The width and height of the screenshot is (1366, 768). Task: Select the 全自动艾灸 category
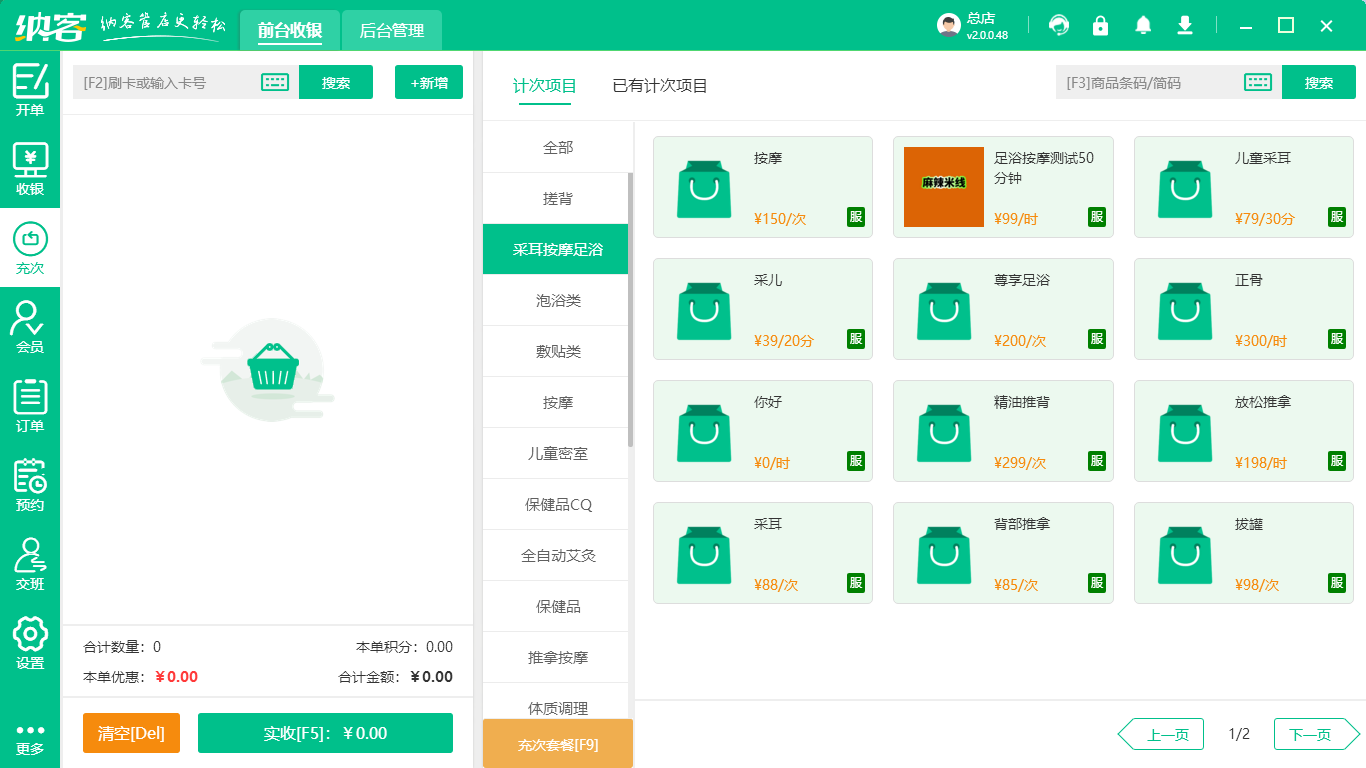click(x=557, y=554)
